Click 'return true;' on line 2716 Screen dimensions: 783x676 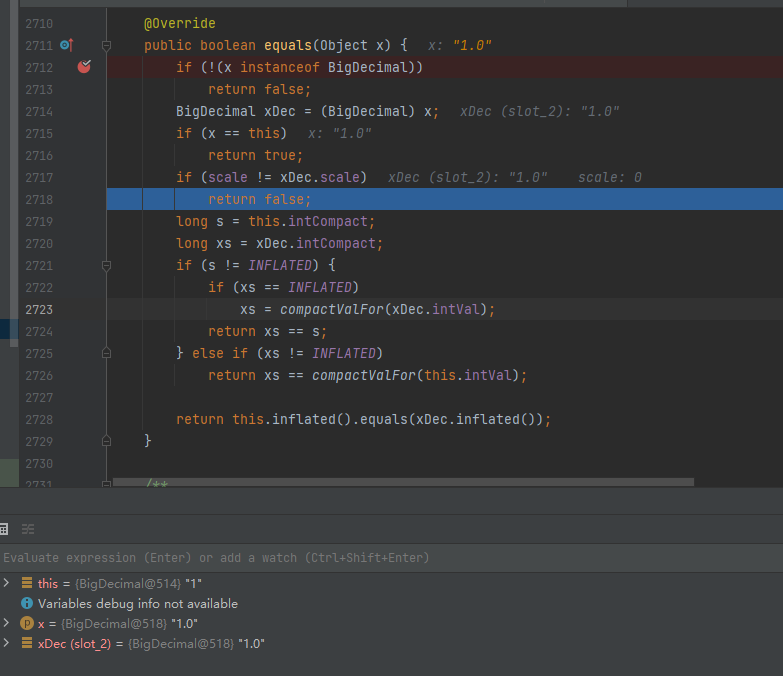coord(256,155)
